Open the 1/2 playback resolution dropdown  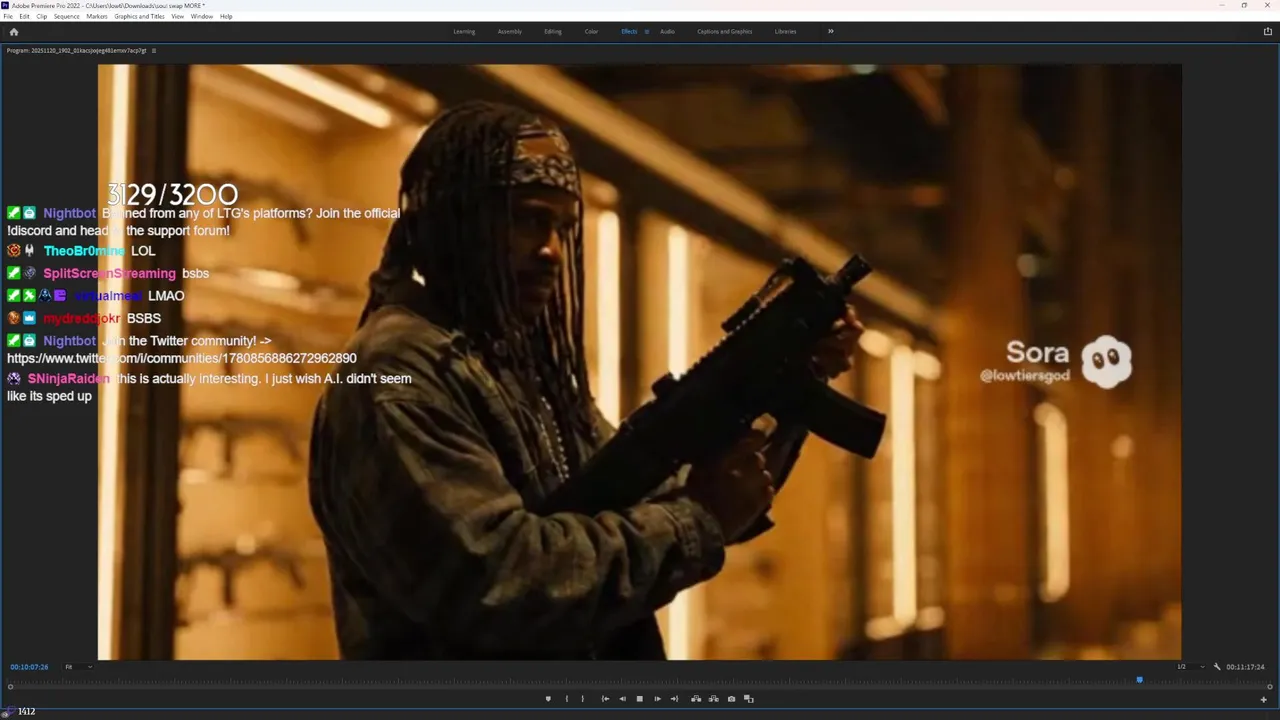tap(1190, 667)
